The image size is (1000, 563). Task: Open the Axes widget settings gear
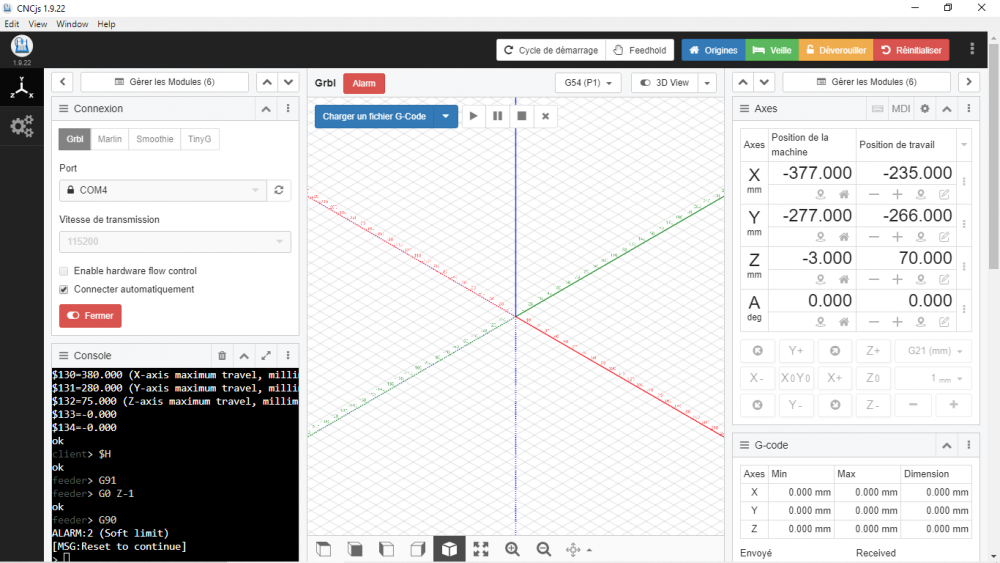[925, 109]
